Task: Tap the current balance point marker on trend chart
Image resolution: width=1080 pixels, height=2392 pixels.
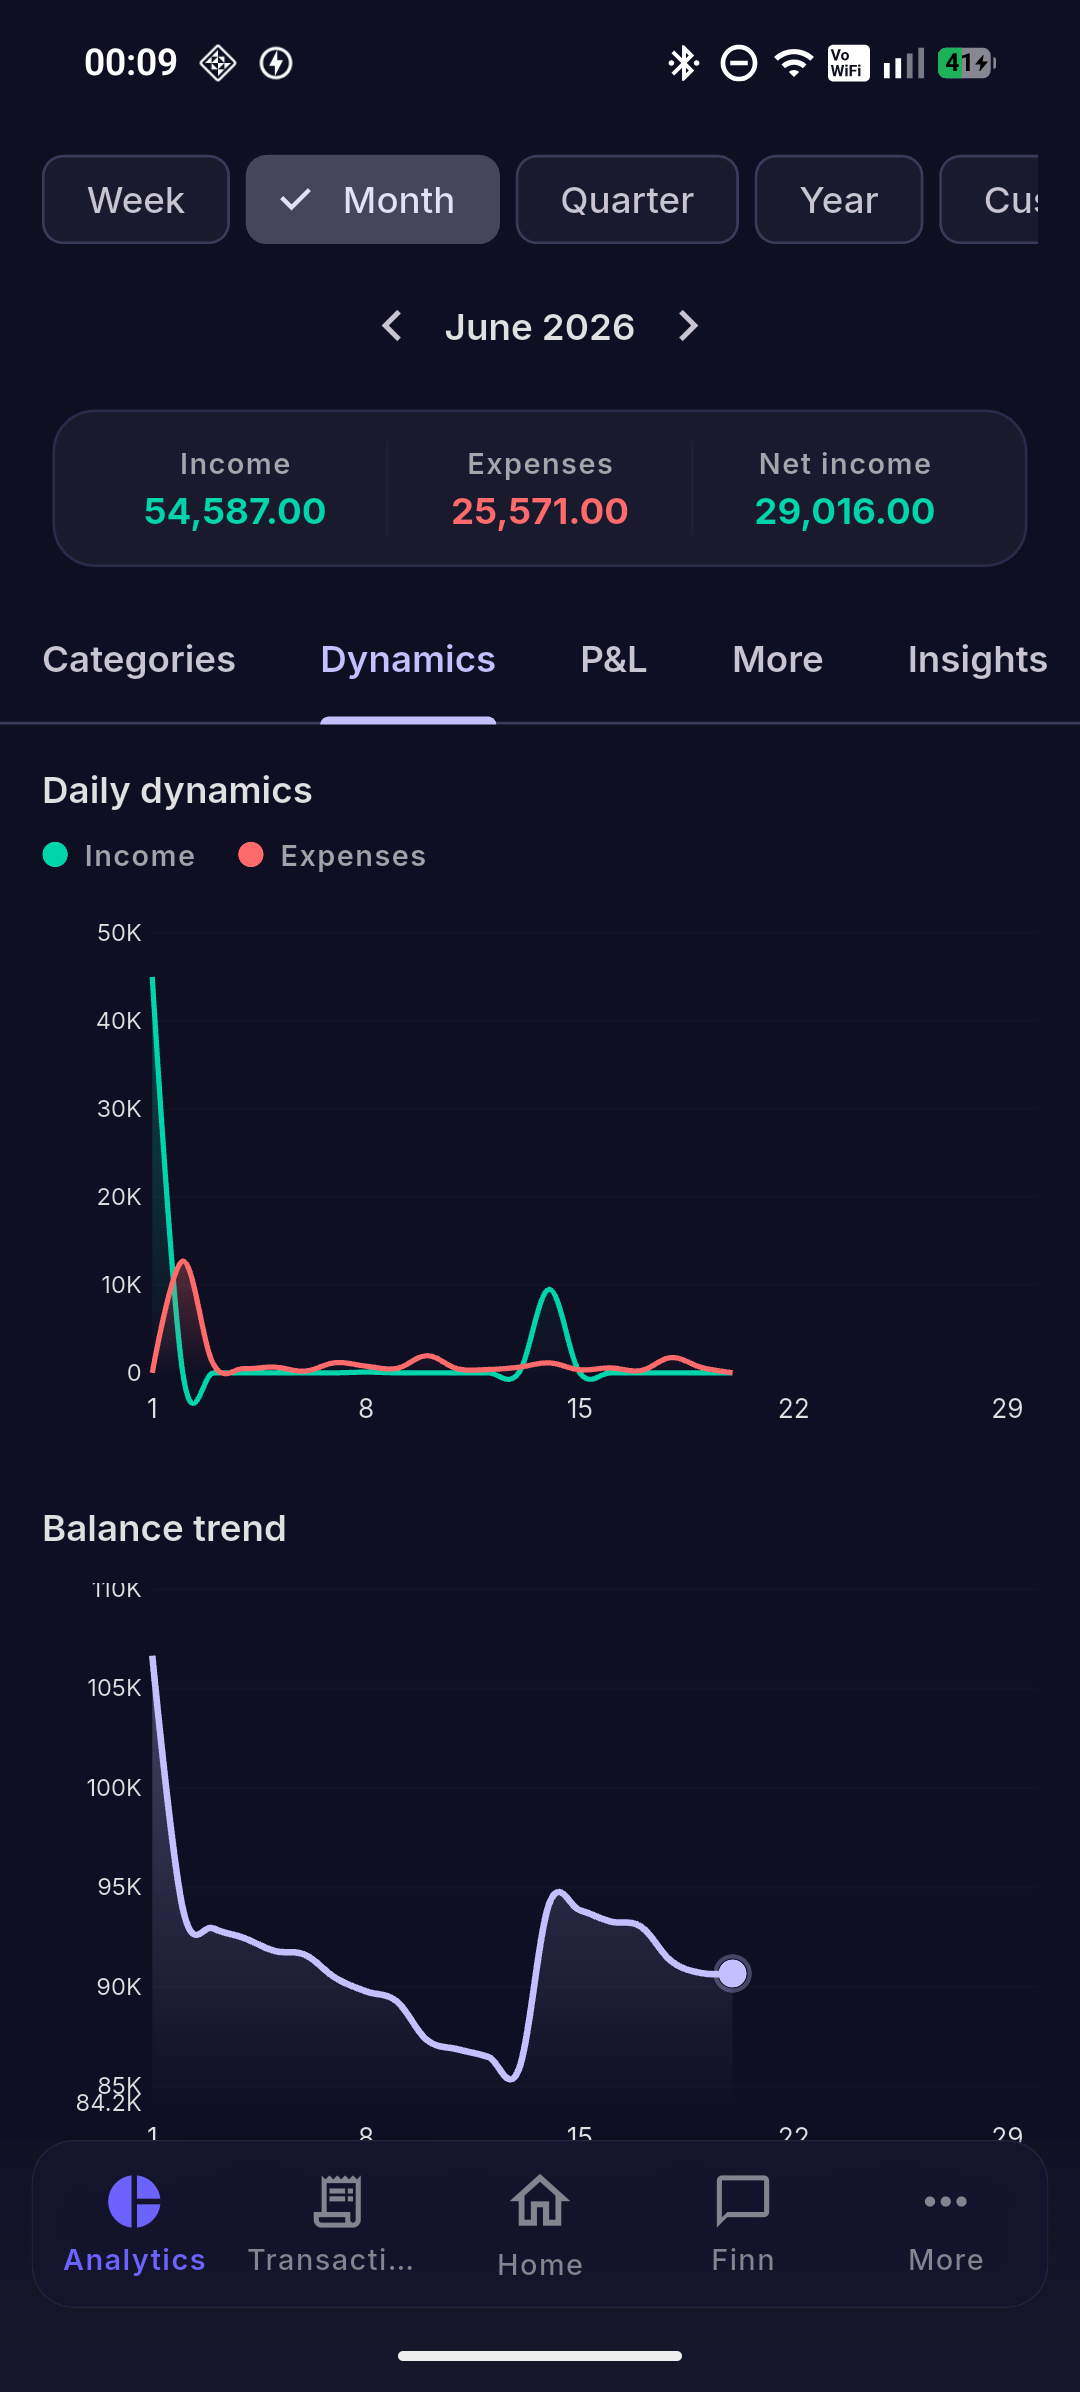Action: click(733, 1973)
